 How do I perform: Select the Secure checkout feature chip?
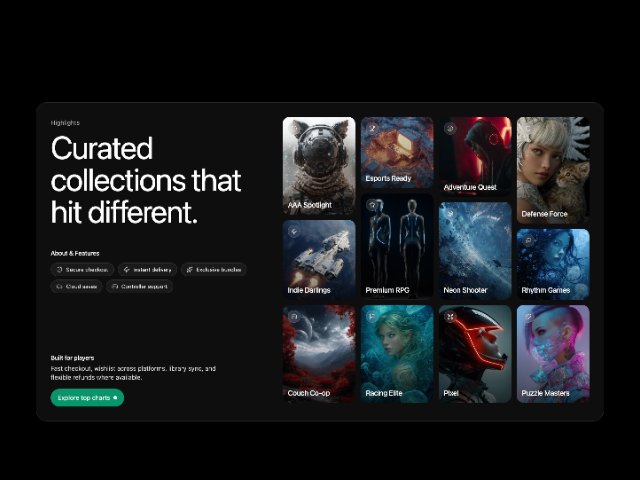82,269
